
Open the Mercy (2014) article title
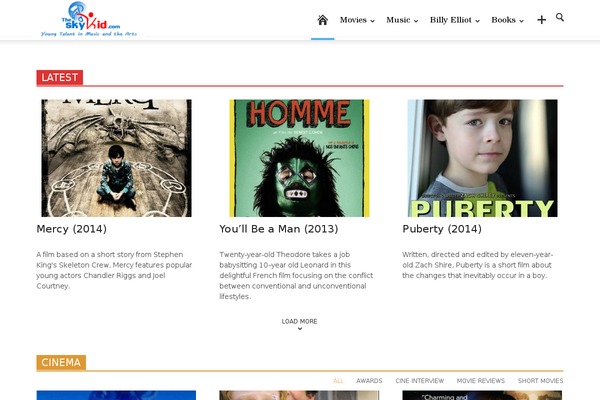(72, 229)
